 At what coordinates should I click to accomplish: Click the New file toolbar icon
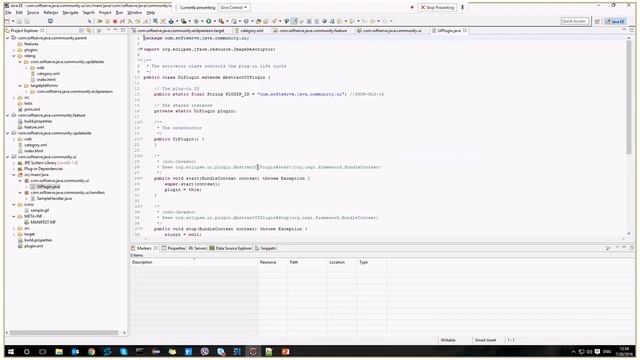point(8,21)
